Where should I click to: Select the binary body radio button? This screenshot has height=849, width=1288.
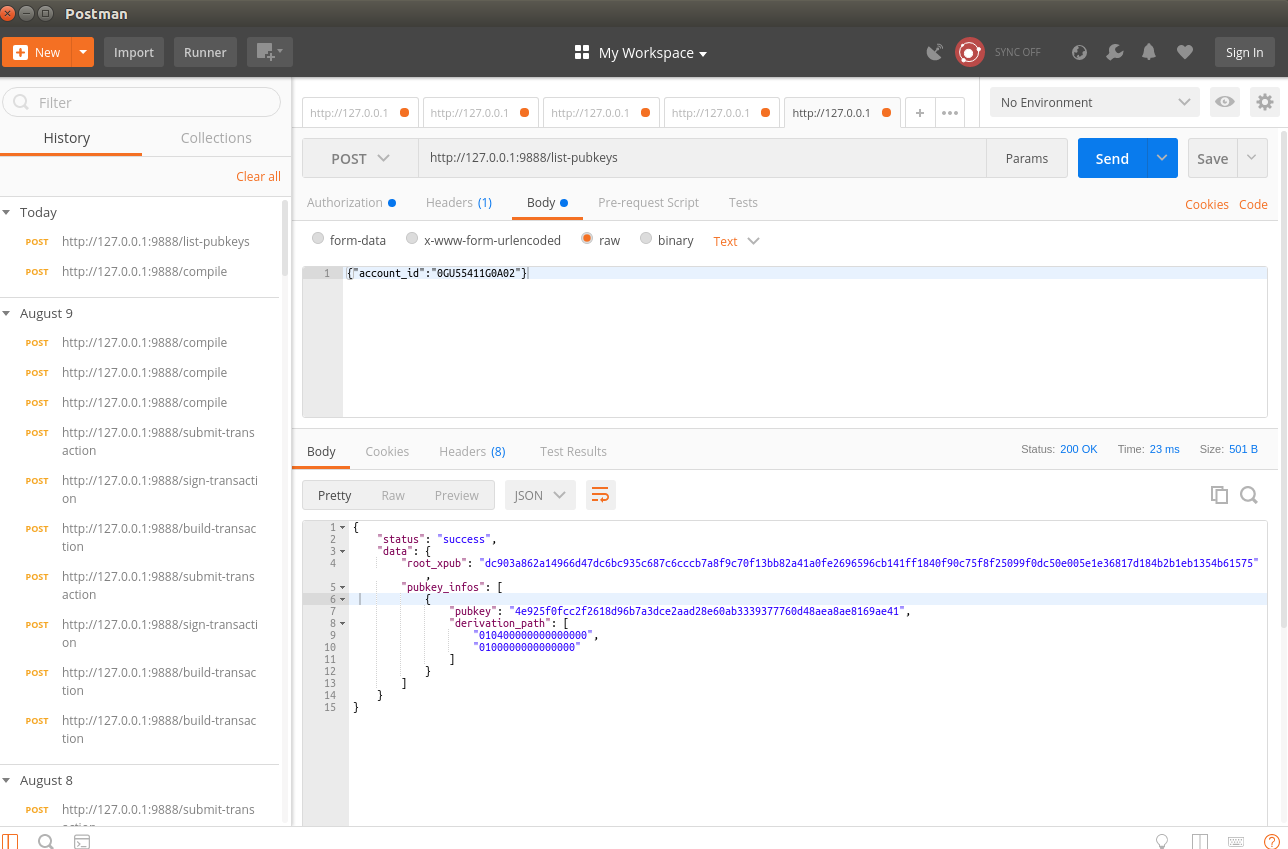point(646,239)
